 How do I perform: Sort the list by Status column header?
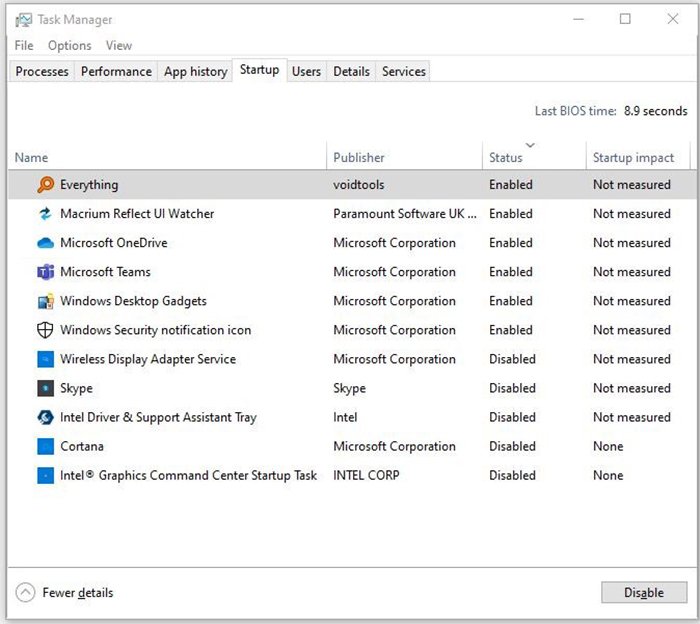click(506, 157)
